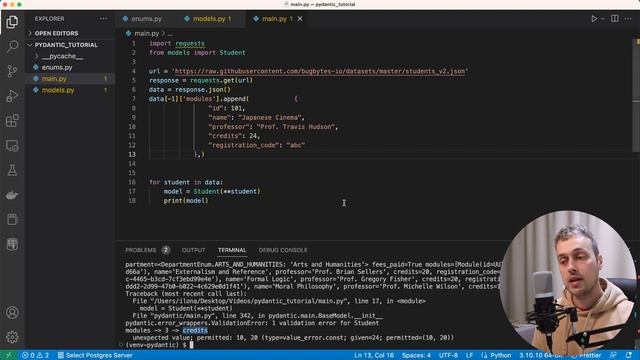Viewport: 640px width, 360px height.
Task: Expand the __pycache__ folder
Action: click(62, 56)
